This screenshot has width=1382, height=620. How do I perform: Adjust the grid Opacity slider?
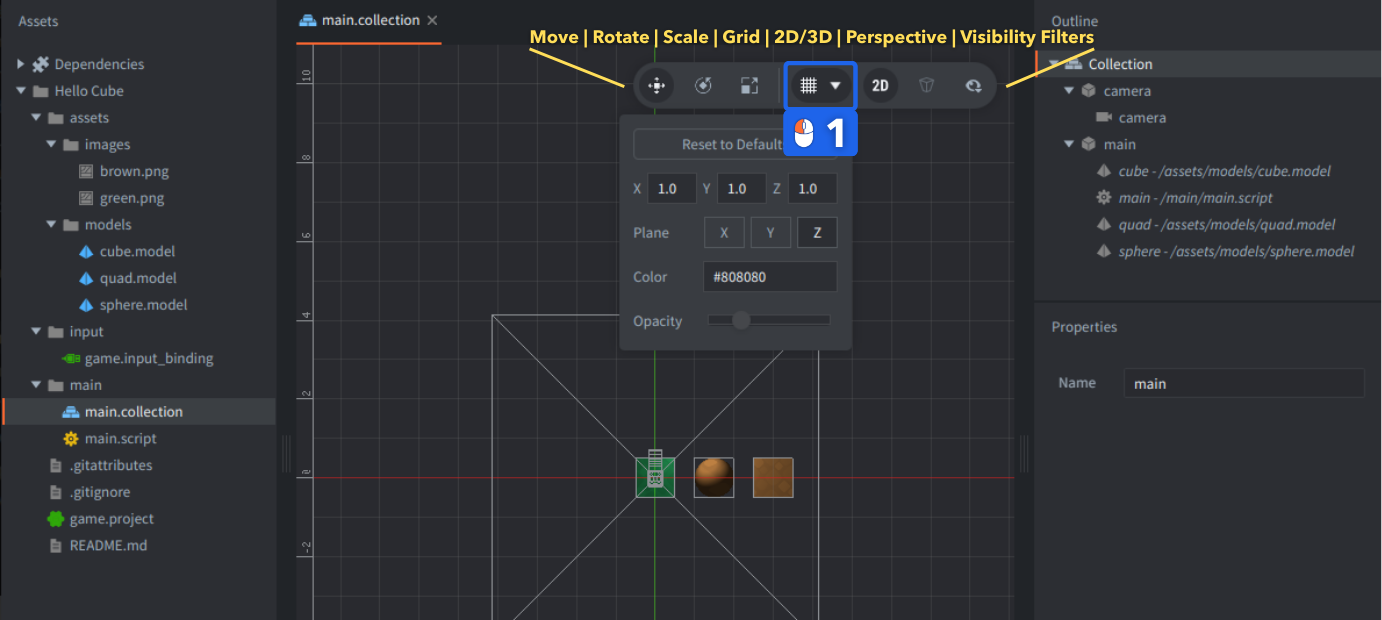click(x=741, y=321)
